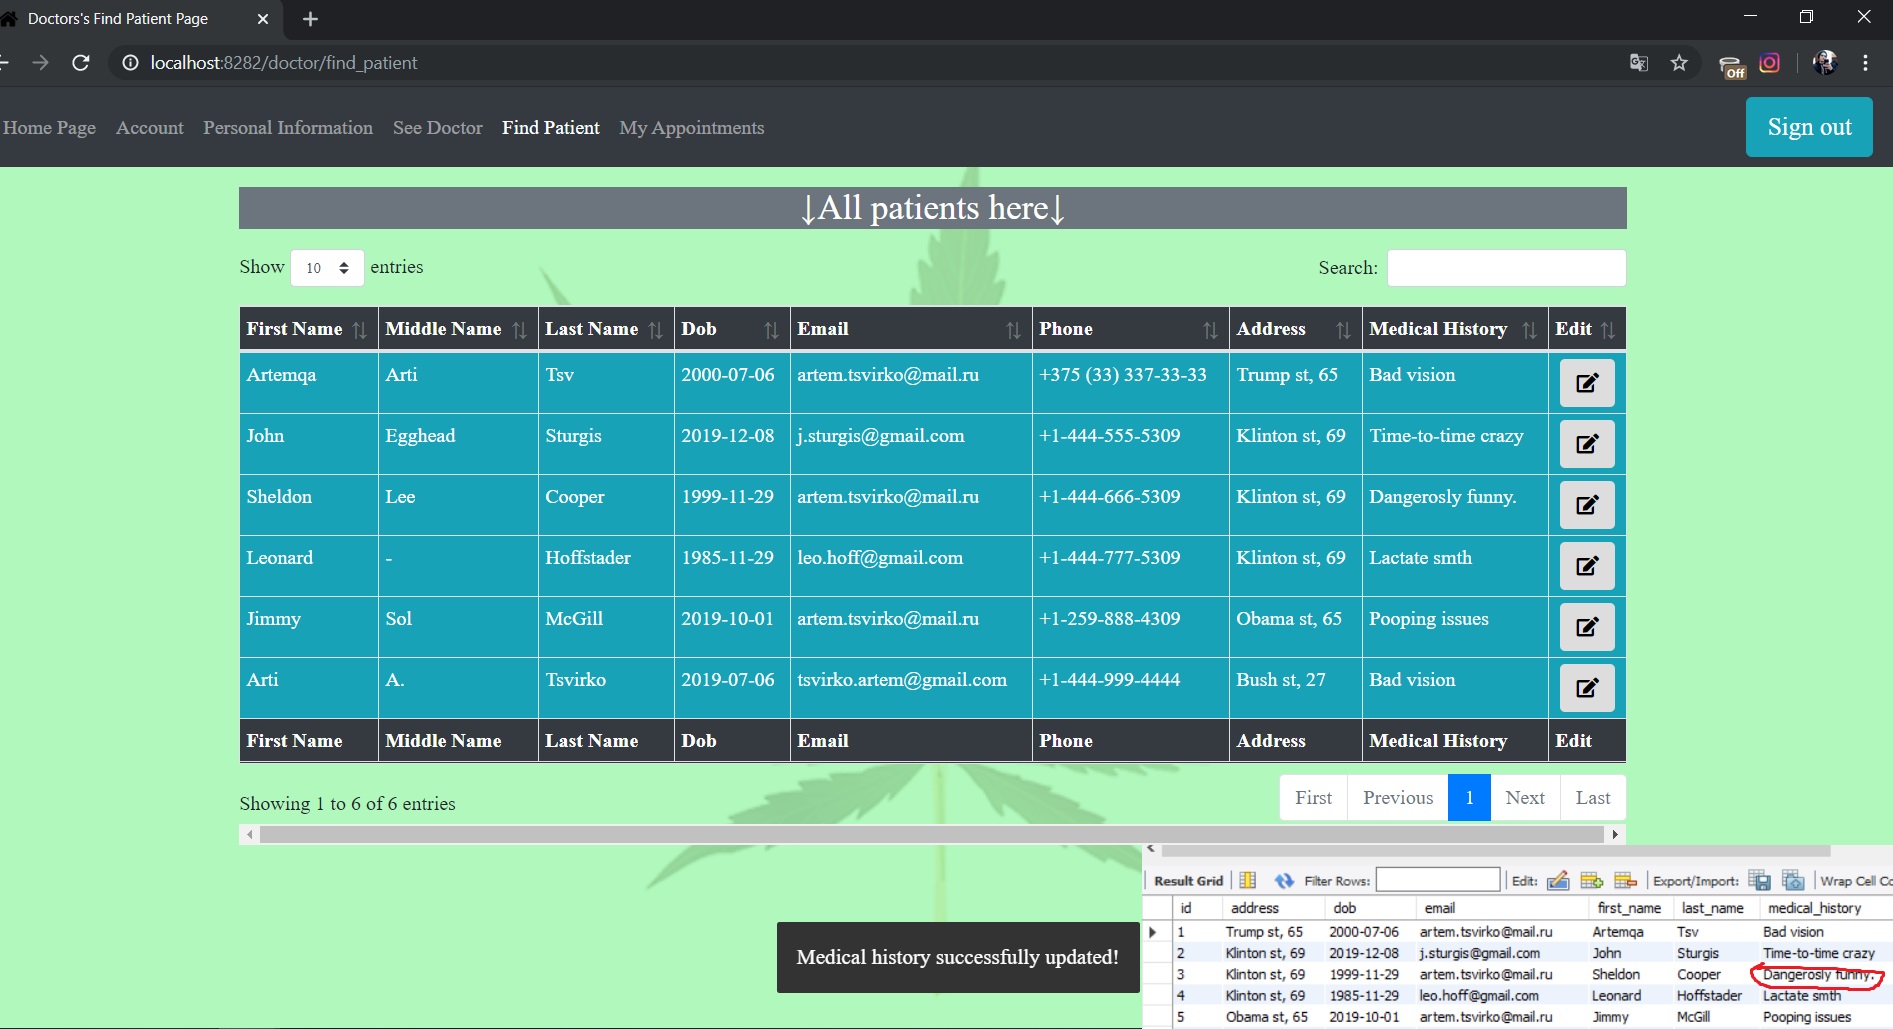Reload the find patient page
This screenshot has width=1893, height=1029.
coord(81,63)
